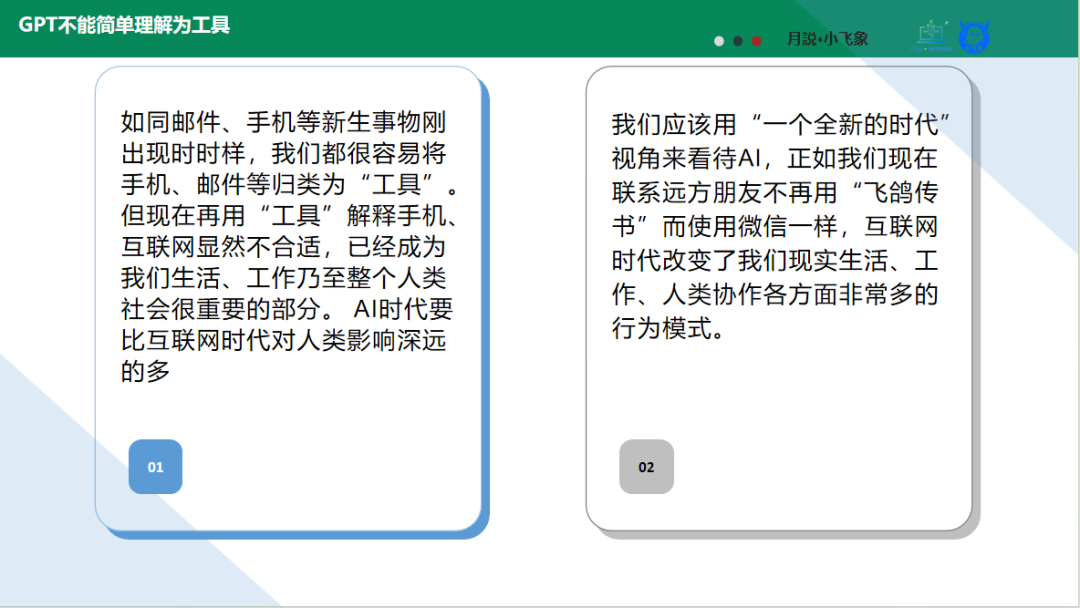Viewport: 1080px width, 608px height.
Task: Click the computer logo icon in the header
Action: [932, 35]
